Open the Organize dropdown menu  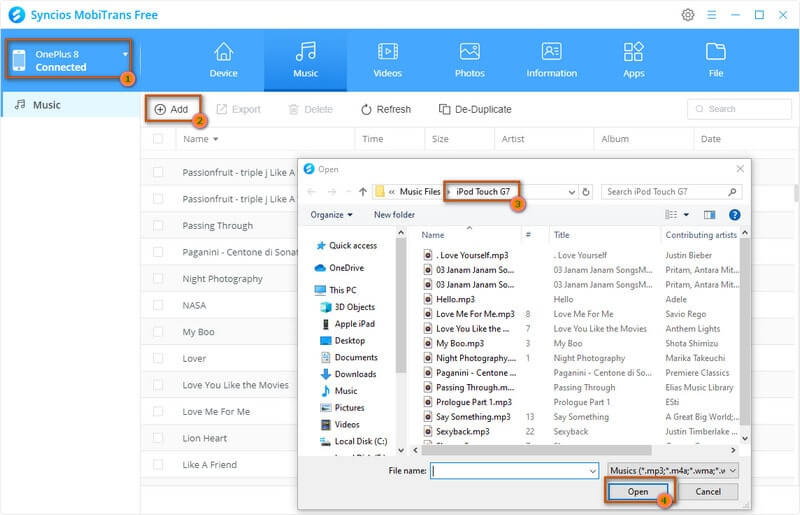(x=331, y=215)
